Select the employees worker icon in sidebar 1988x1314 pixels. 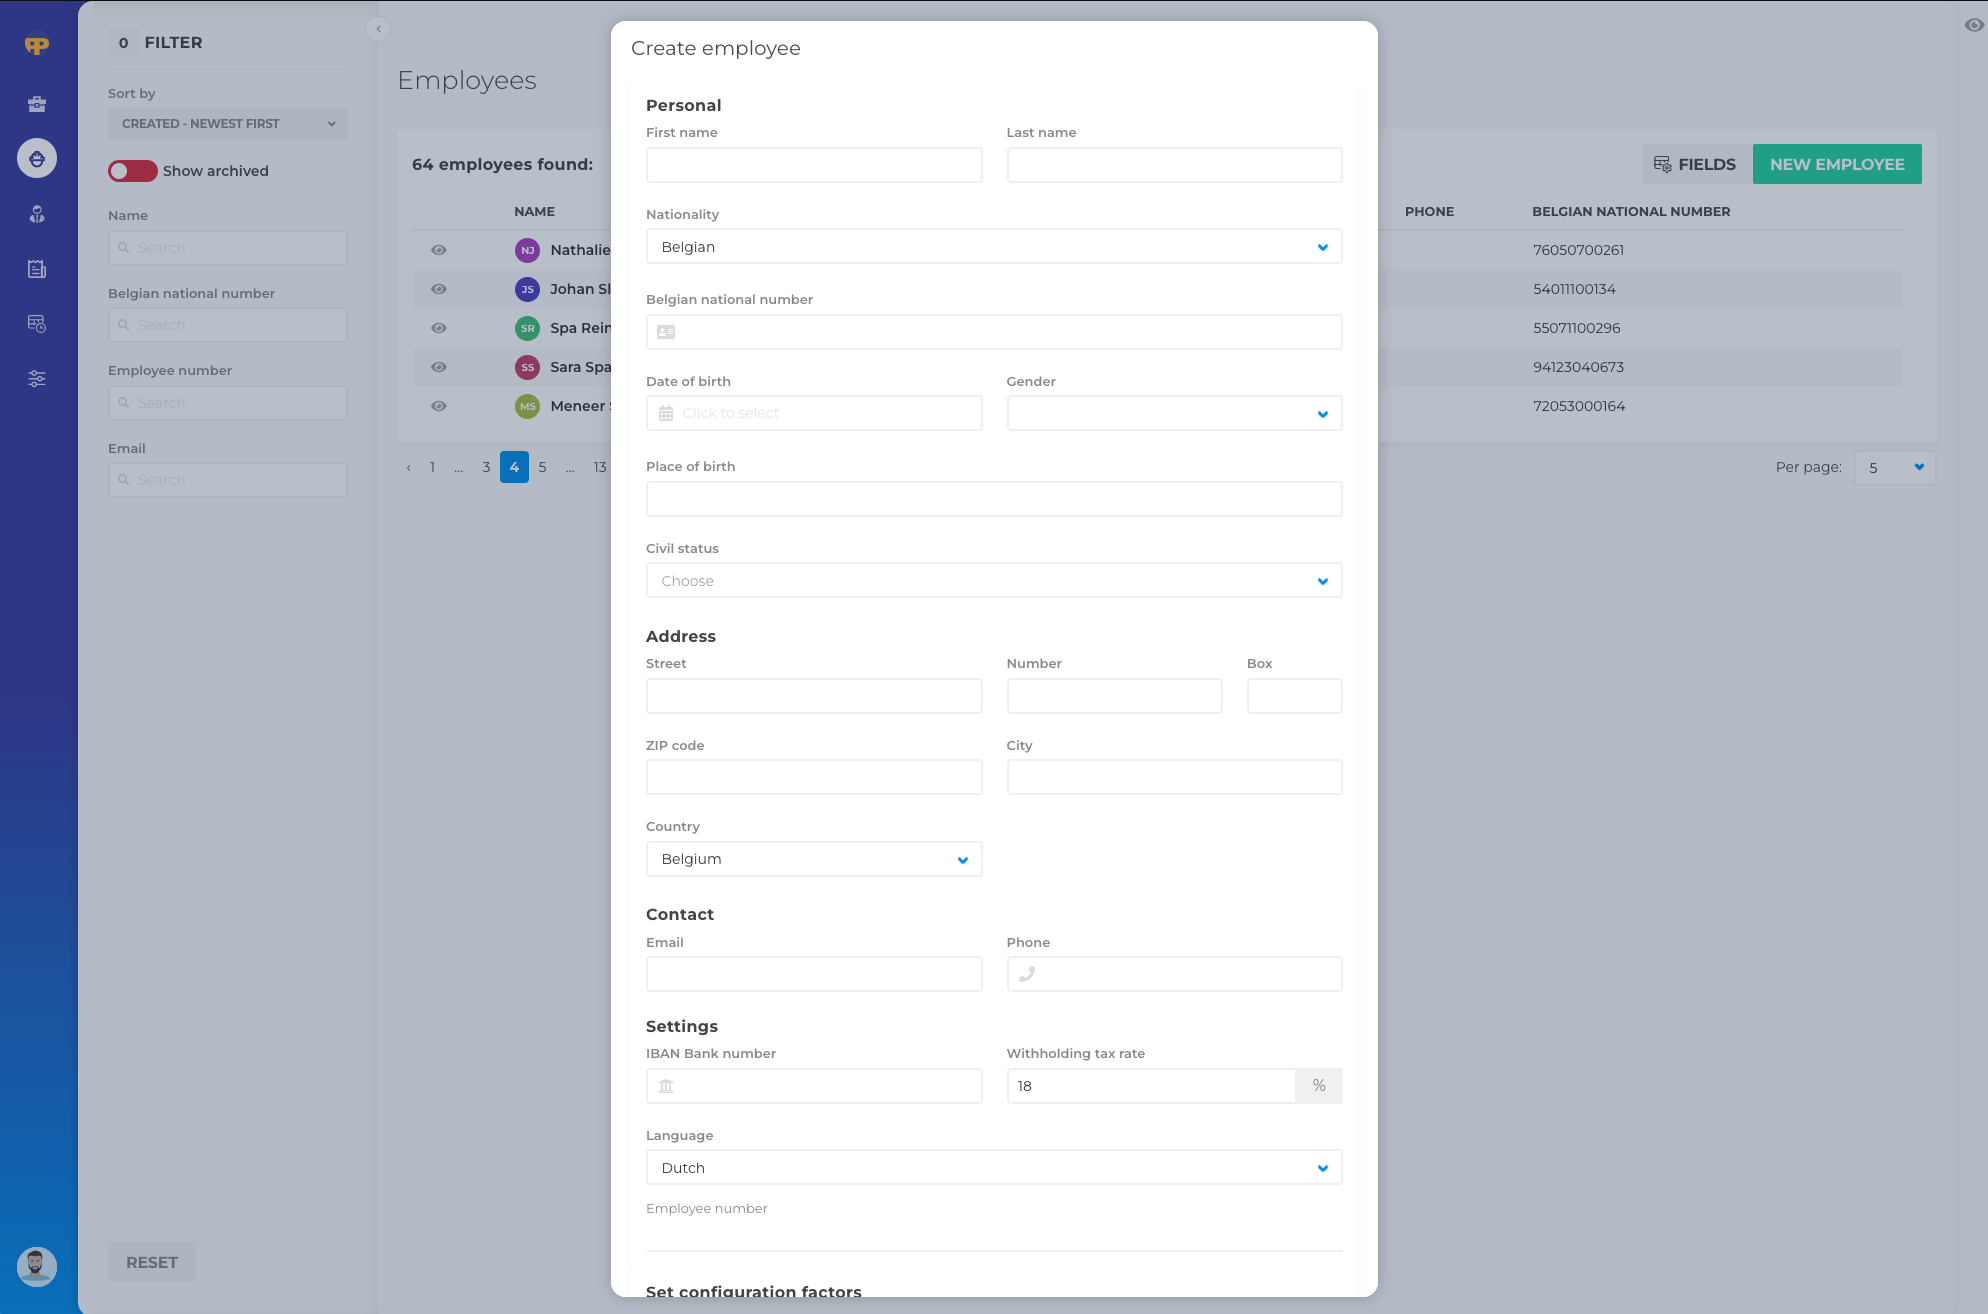pos(37,159)
